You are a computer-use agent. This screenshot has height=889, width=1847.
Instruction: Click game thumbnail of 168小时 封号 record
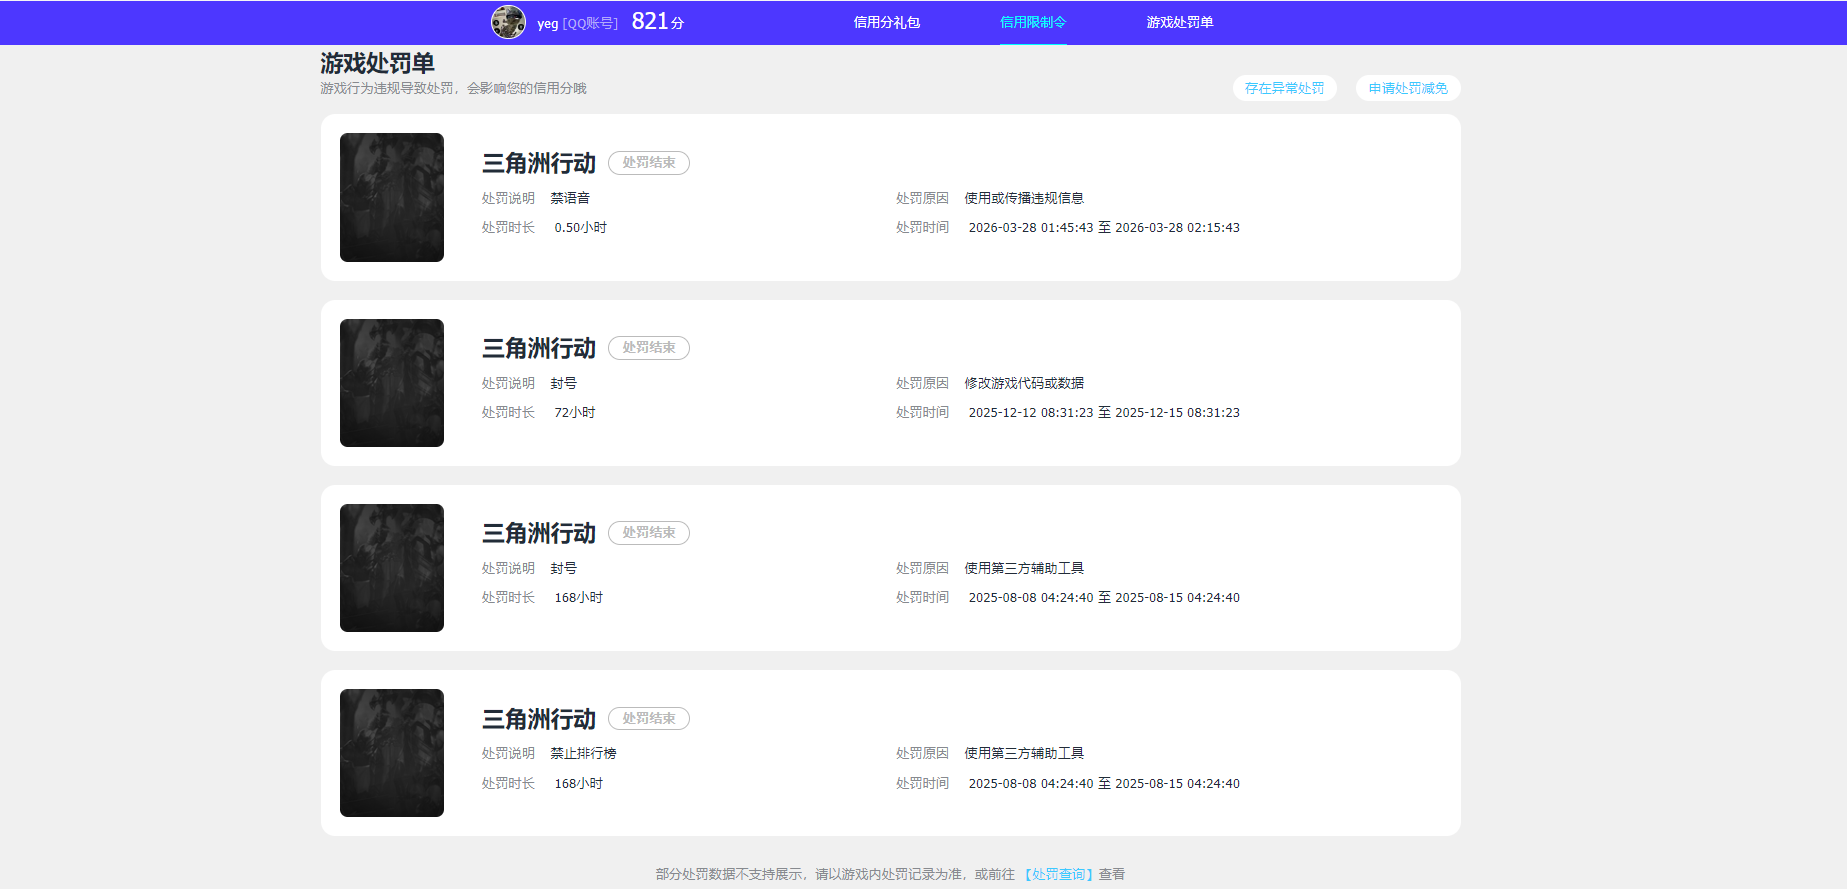coord(392,568)
